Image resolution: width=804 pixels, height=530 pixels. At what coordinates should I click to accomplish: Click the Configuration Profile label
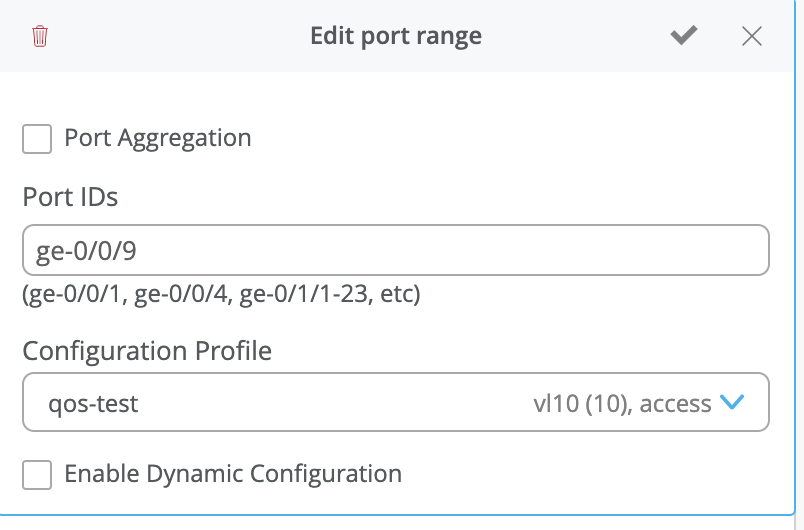pyautogui.click(x=147, y=351)
